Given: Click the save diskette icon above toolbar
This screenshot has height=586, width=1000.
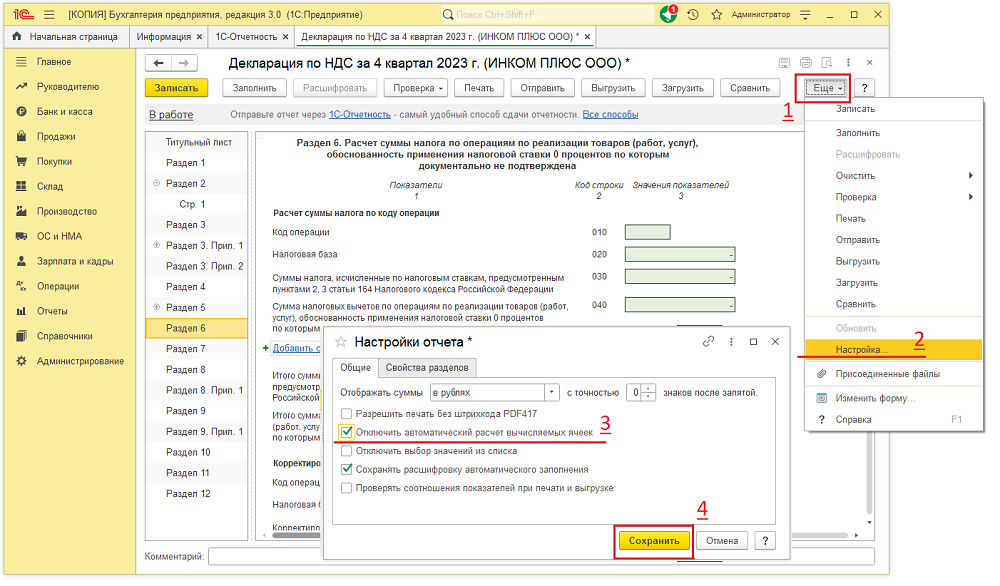Looking at the screenshot, I should [785, 63].
